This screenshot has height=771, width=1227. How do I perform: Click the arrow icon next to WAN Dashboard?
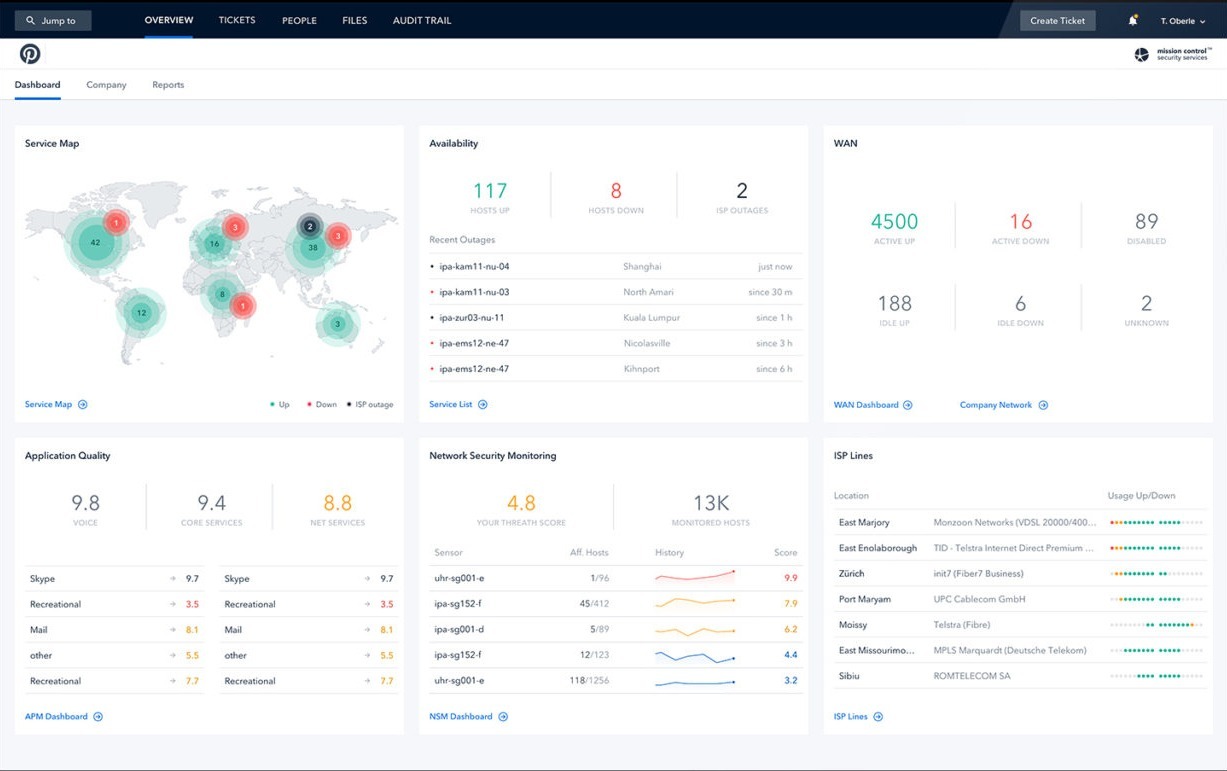tap(908, 405)
